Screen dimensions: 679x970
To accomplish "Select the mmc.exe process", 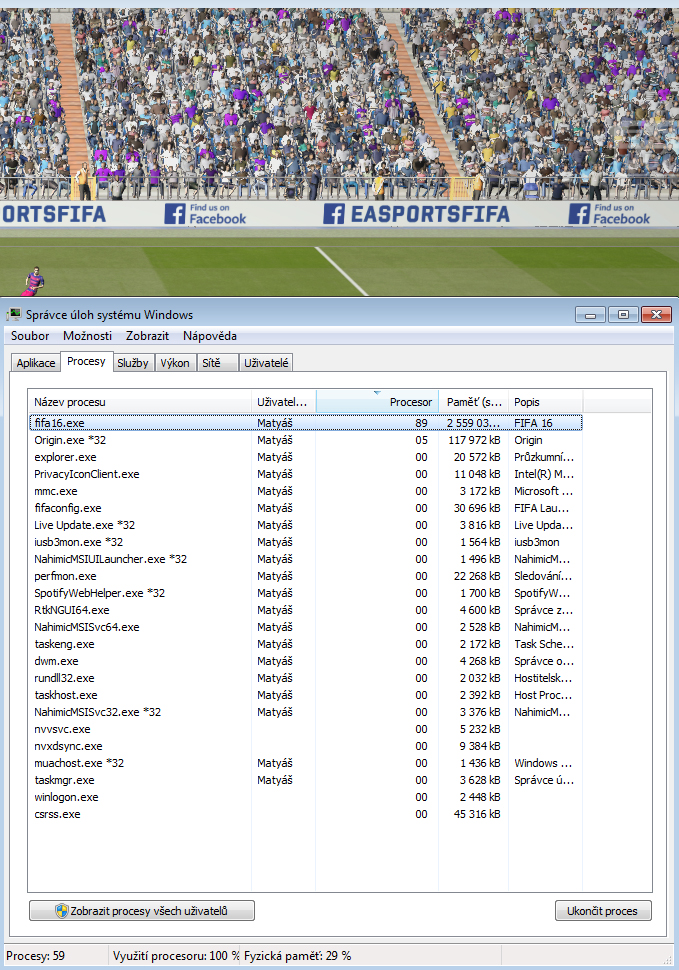I will click(305, 491).
